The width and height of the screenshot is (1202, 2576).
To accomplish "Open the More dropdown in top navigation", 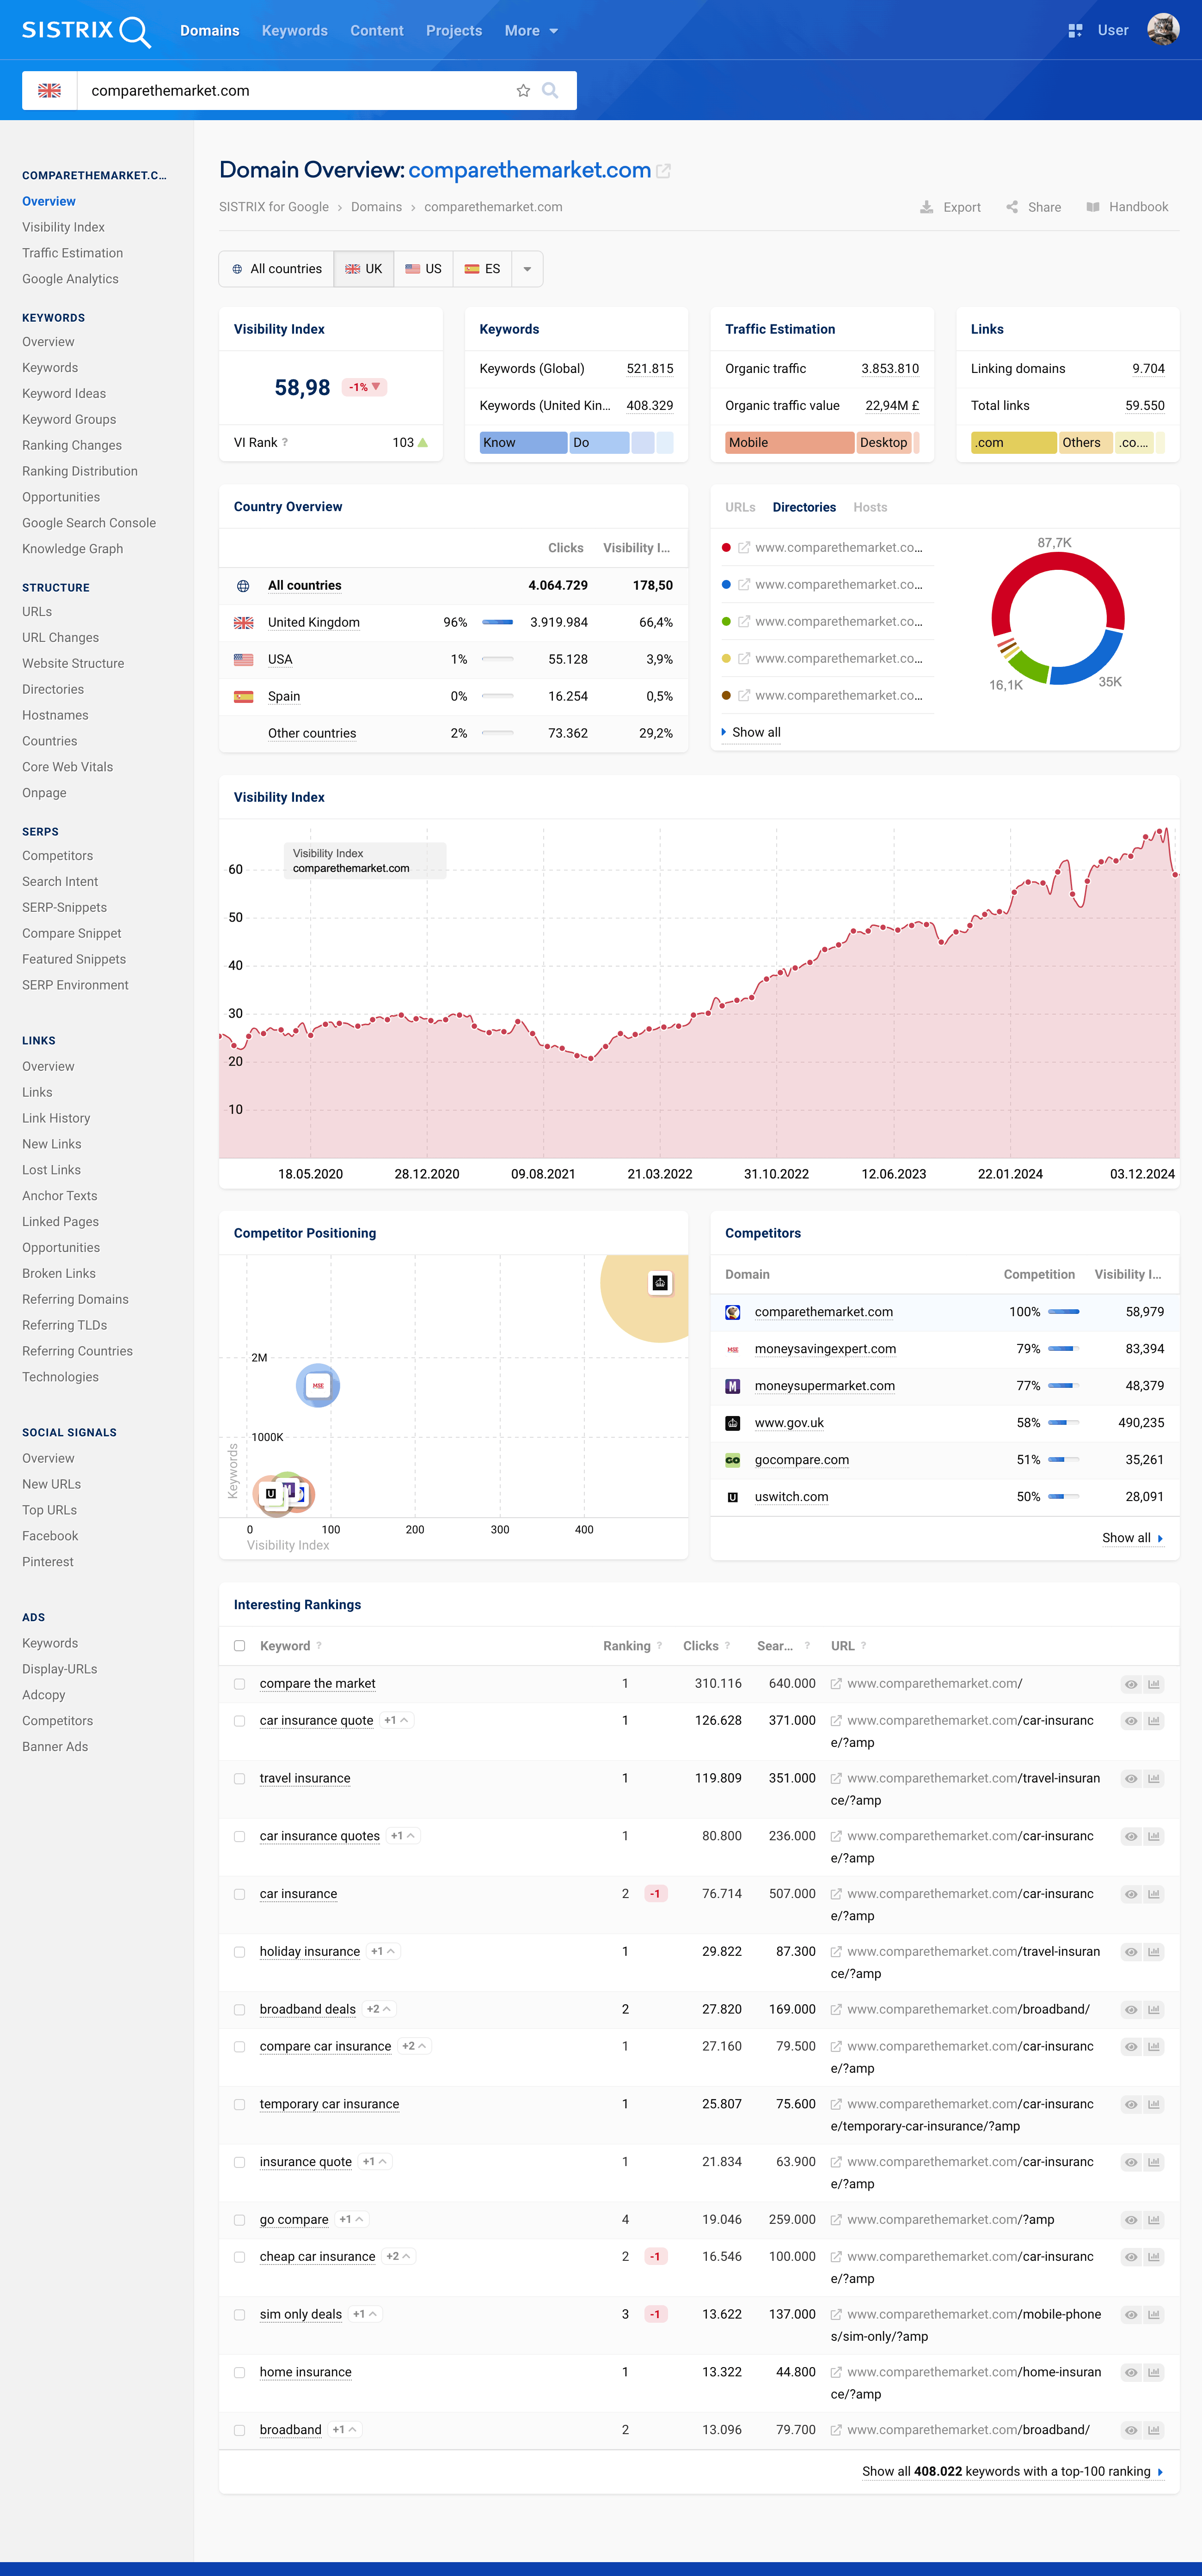I will 531,31.
